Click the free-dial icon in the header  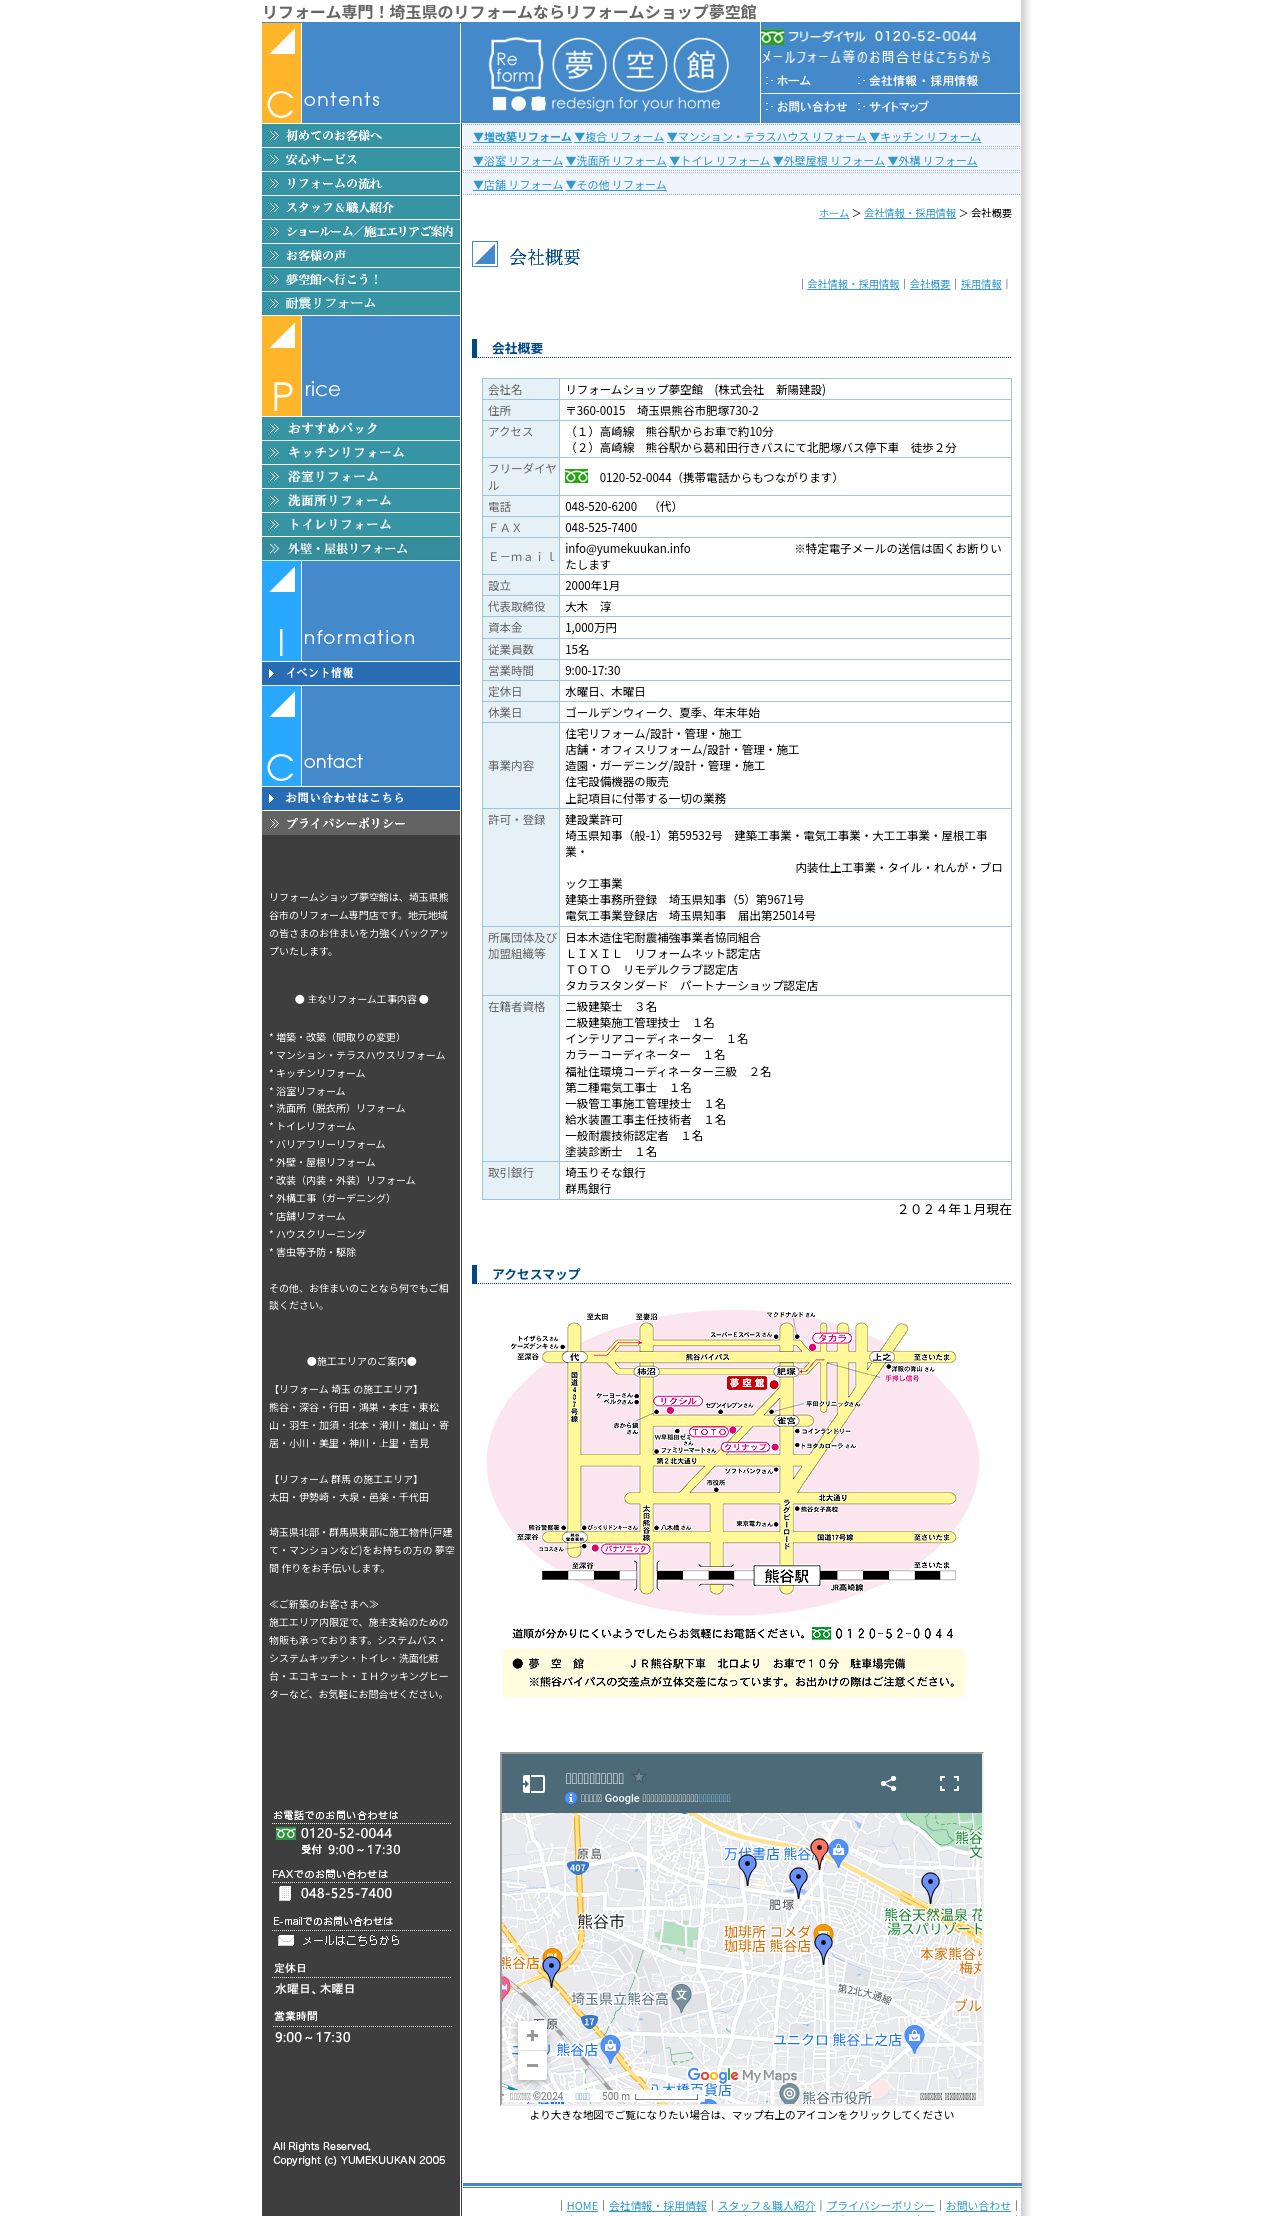coord(772,37)
